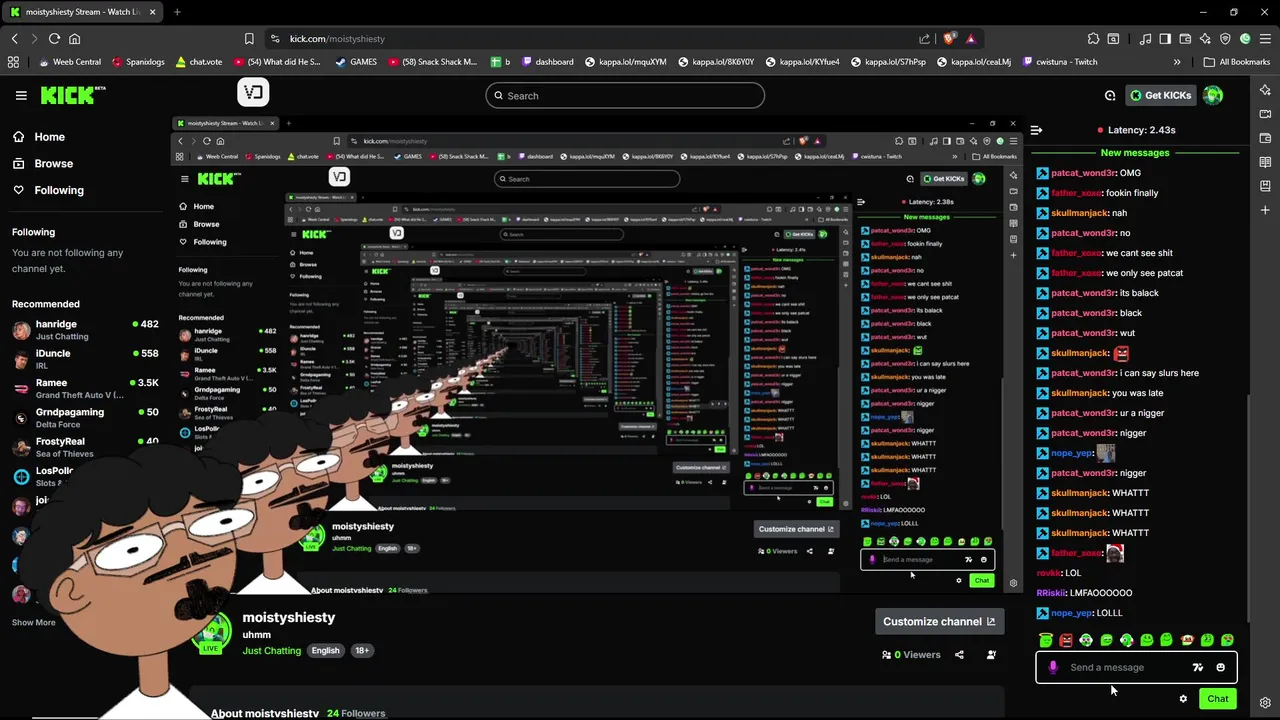The height and width of the screenshot is (720, 1280).
Task: Toggle the browser sidebar panel icon
Action: coord(1165,38)
